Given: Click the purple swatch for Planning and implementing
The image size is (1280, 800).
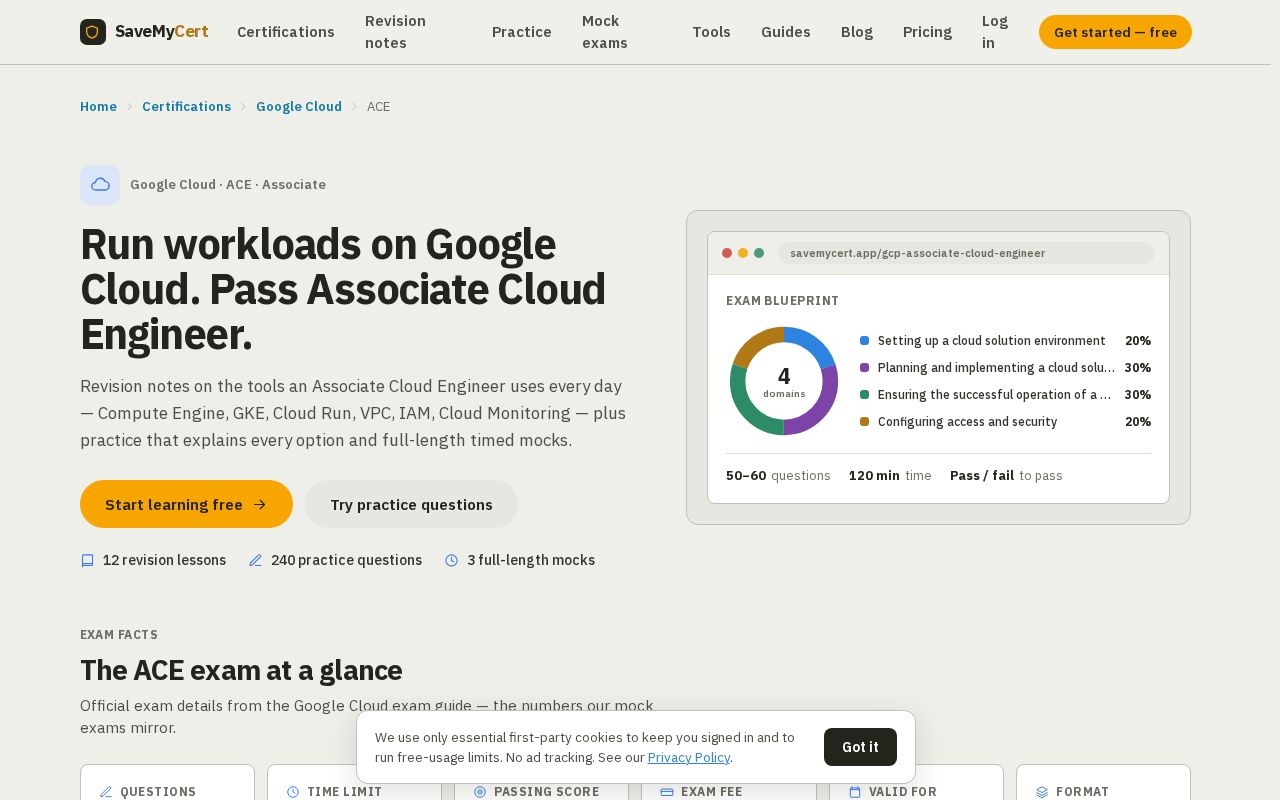Looking at the screenshot, I should 864,368.
